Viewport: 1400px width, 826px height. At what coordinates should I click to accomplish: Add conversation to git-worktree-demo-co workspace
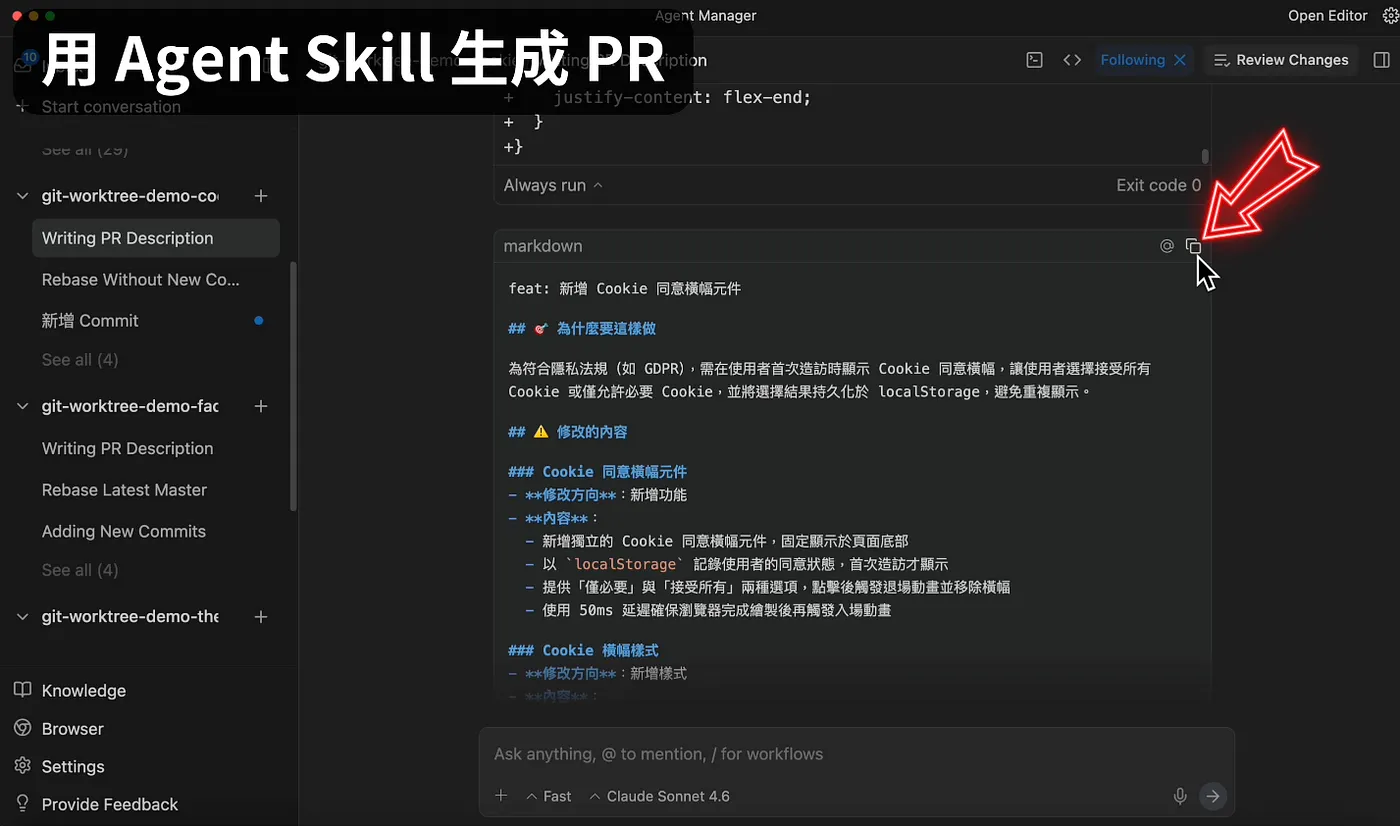pos(261,196)
